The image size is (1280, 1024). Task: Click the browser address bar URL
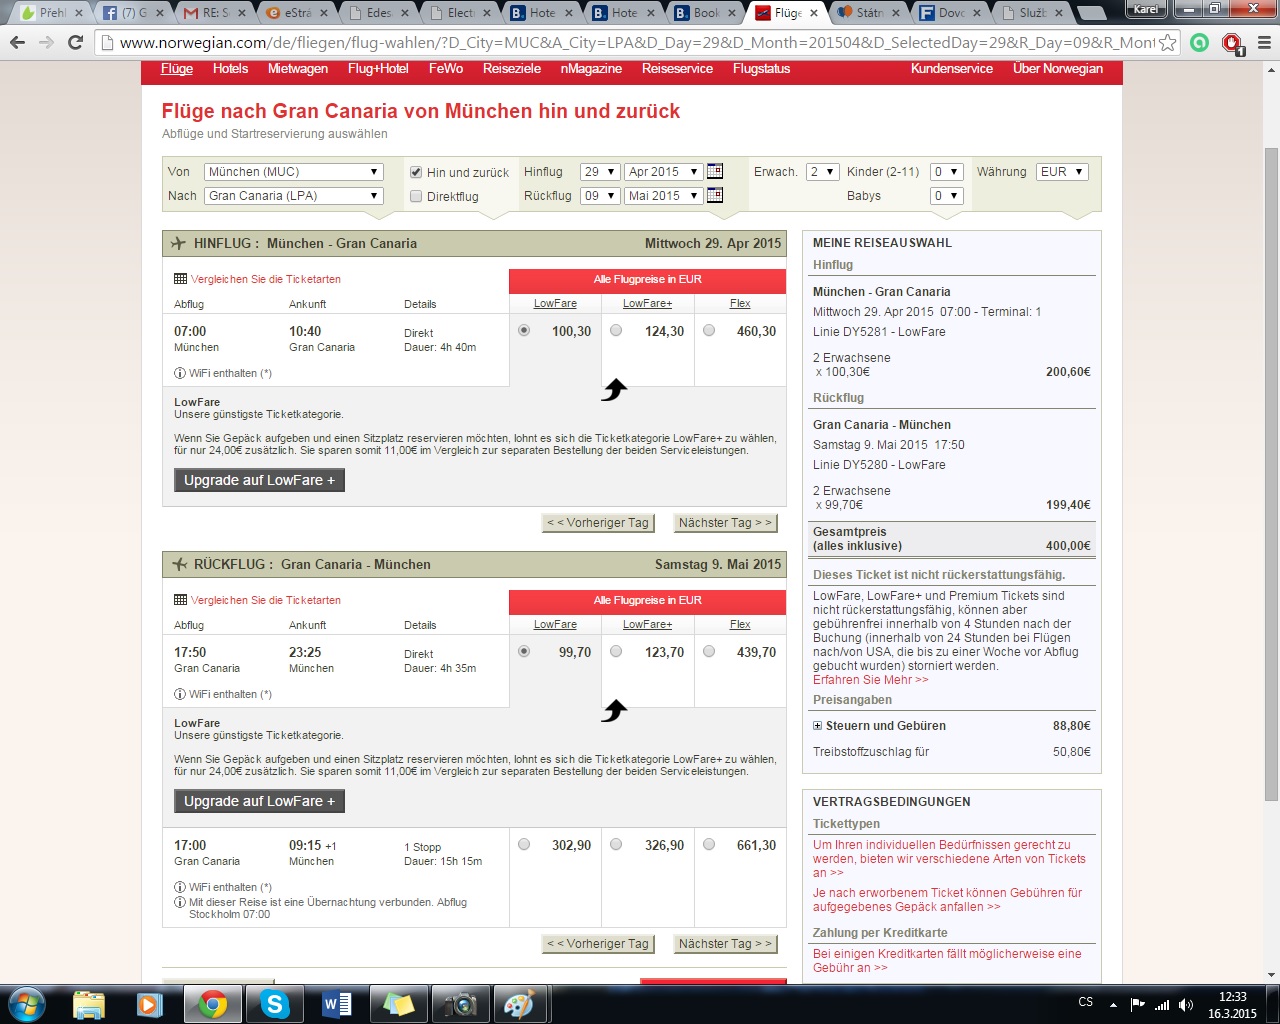[x=637, y=43]
